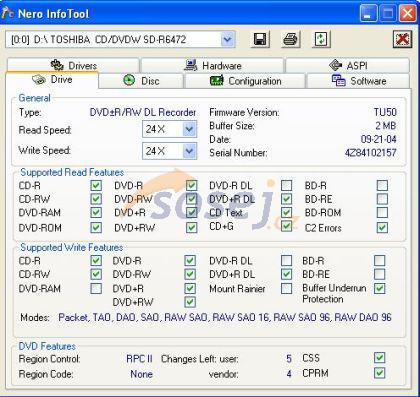Image resolution: width=420 pixels, height=397 pixels.
Task: Toggle BD-RE write feature checkbox
Action: [380, 274]
